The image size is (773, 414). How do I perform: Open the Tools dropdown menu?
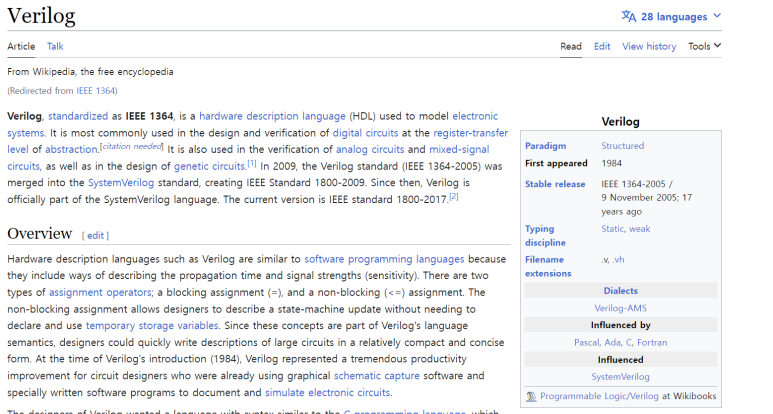coord(704,46)
